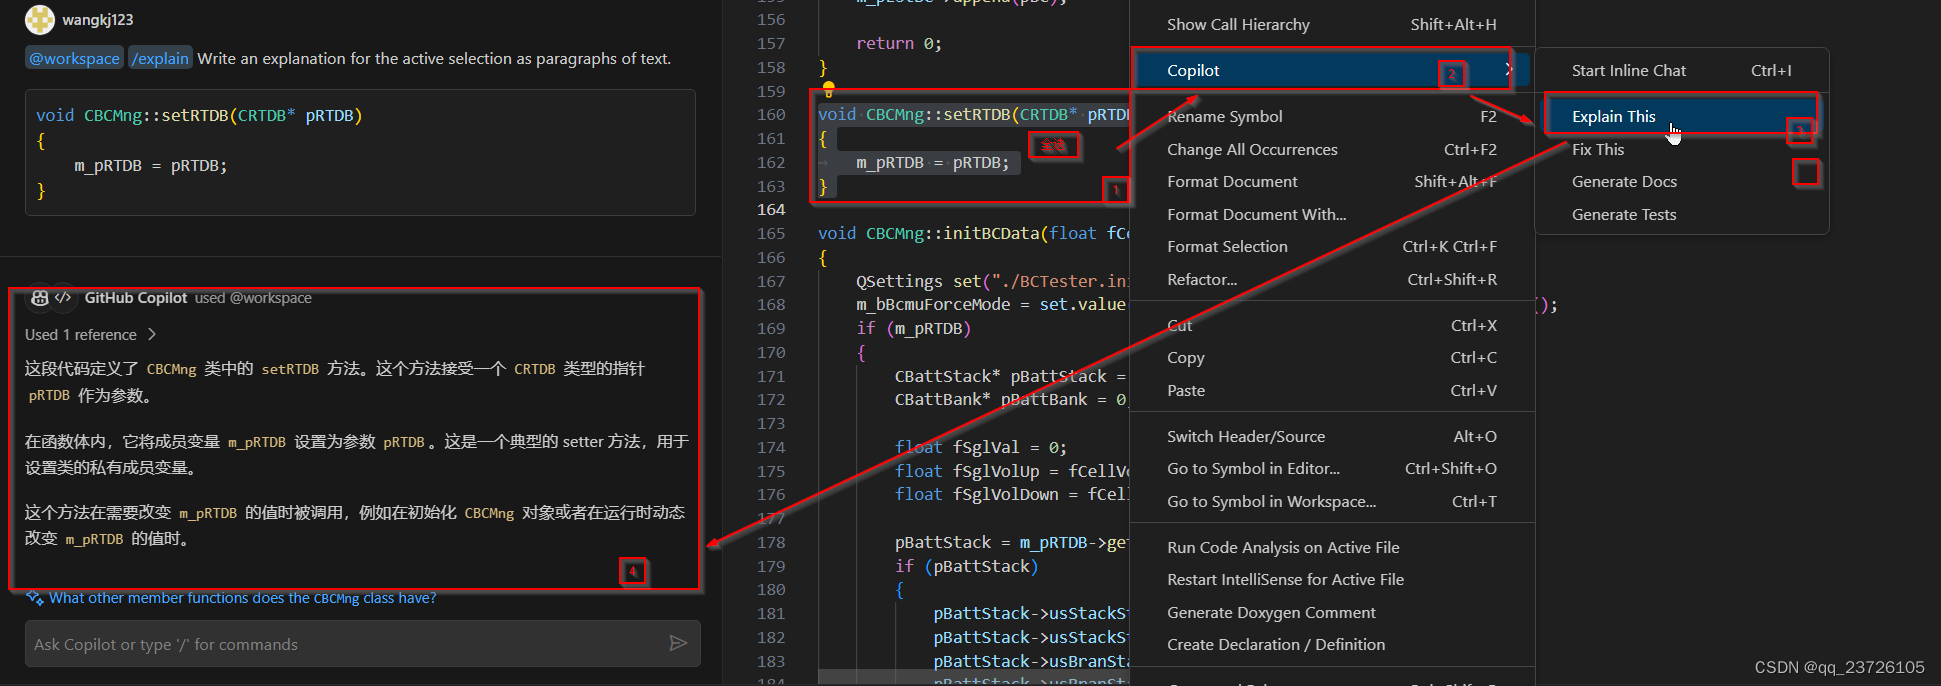Choose Generate Doxygen Comment

click(x=1332, y=612)
